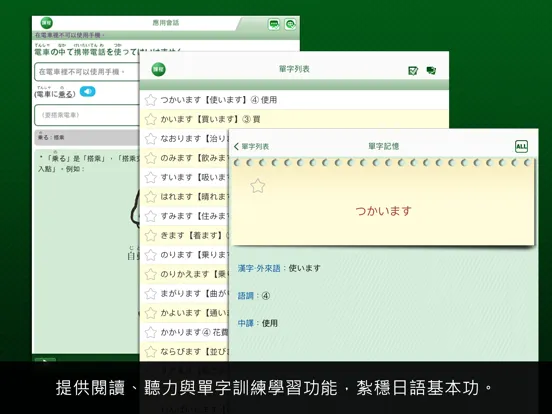Go back via 單字列表 back button

251,146
